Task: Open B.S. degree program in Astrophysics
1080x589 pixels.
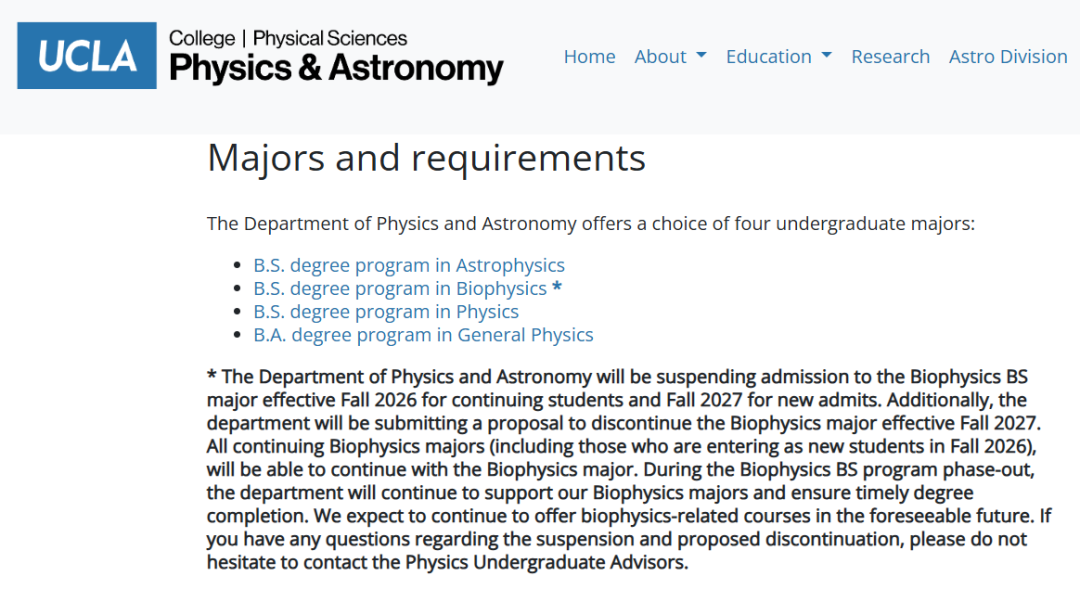Action: pos(409,265)
